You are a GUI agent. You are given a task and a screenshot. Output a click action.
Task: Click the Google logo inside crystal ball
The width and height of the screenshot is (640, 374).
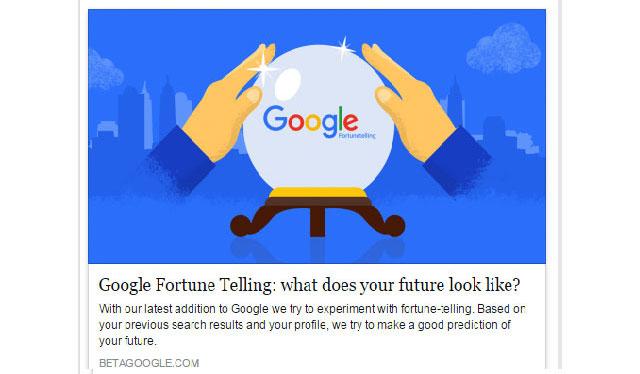pyautogui.click(x=311, y=121)
